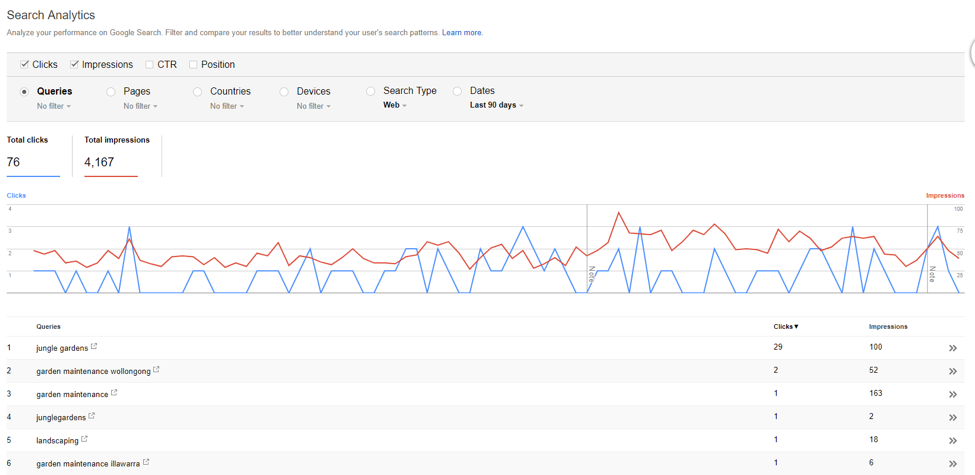Screen dimensions: 975x475
Task: Click the first Note marker on chart
Action: [591, 275]
